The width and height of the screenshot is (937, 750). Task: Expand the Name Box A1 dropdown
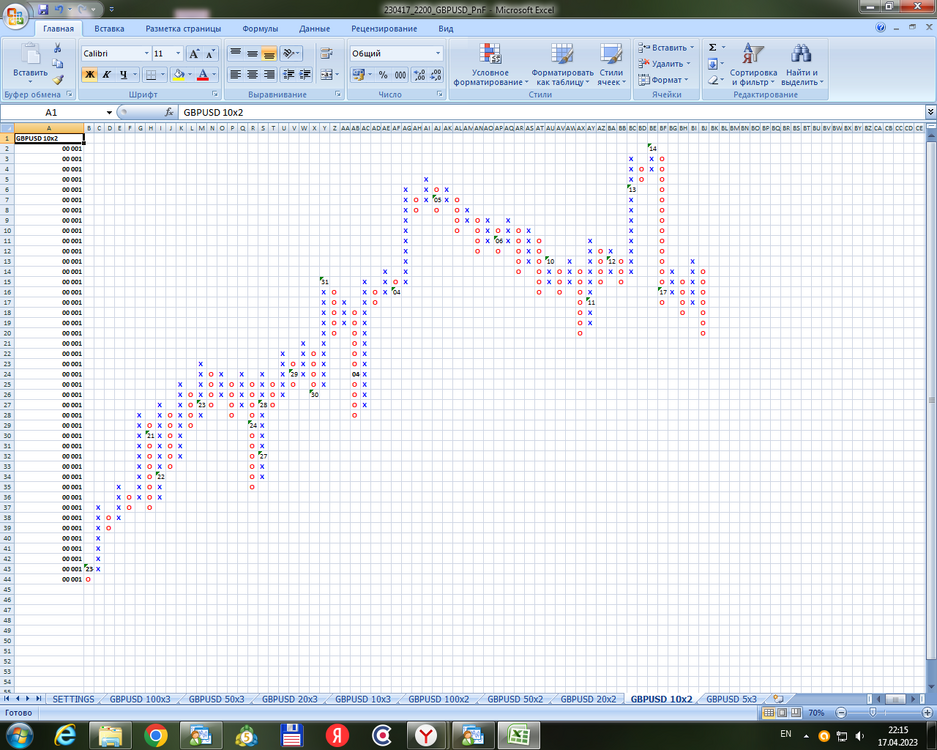pyautogui.click(x=109, y=112)
